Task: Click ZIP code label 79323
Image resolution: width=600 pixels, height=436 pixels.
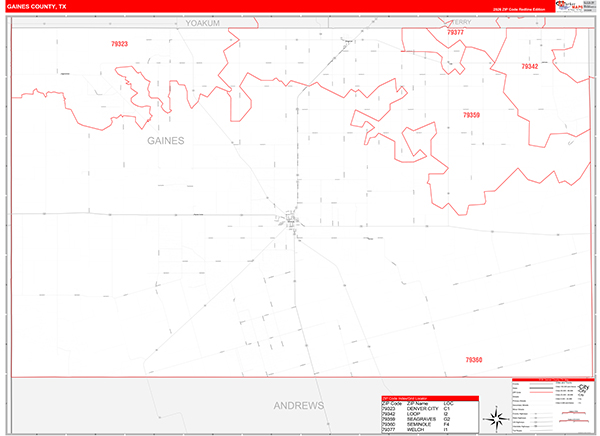Action: pyautogui.click(x=119, y=44)
